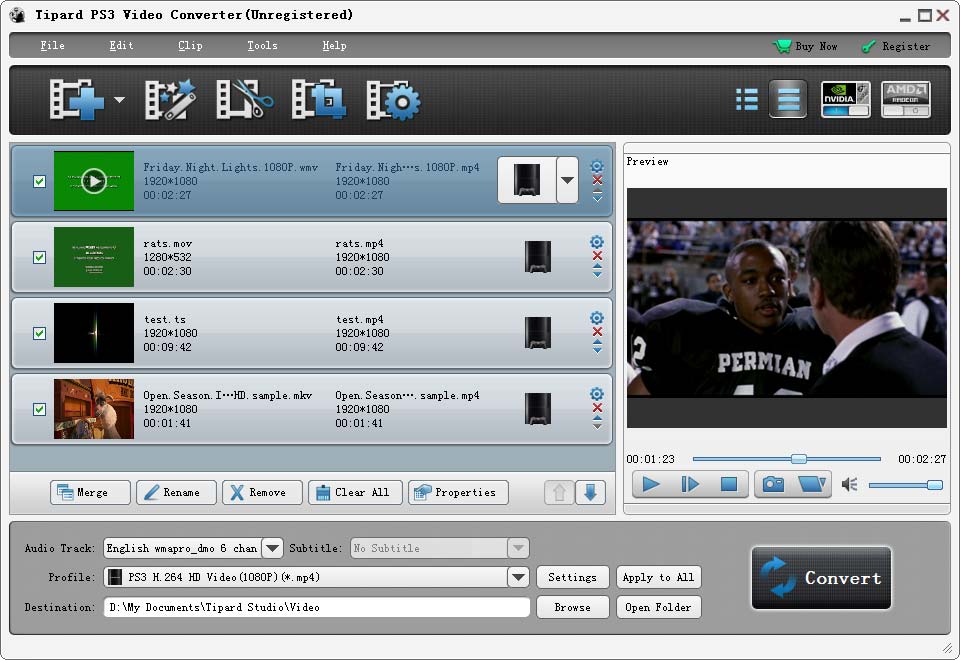
Task: Toggle AMD Radeon acceleration
Action: 906,99
